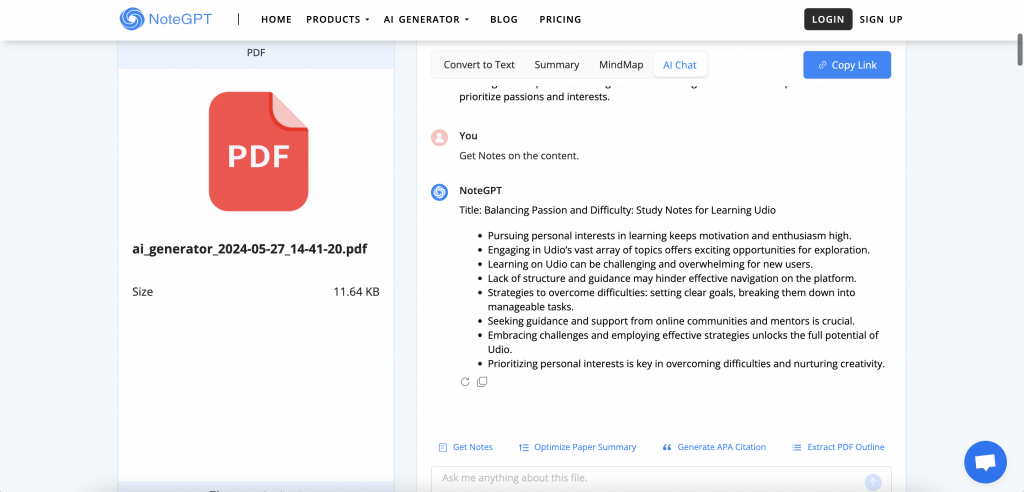Click bullet 'Lack of structure and guidance'
The height and width of the screenshot is (492, 1024).
672,278
